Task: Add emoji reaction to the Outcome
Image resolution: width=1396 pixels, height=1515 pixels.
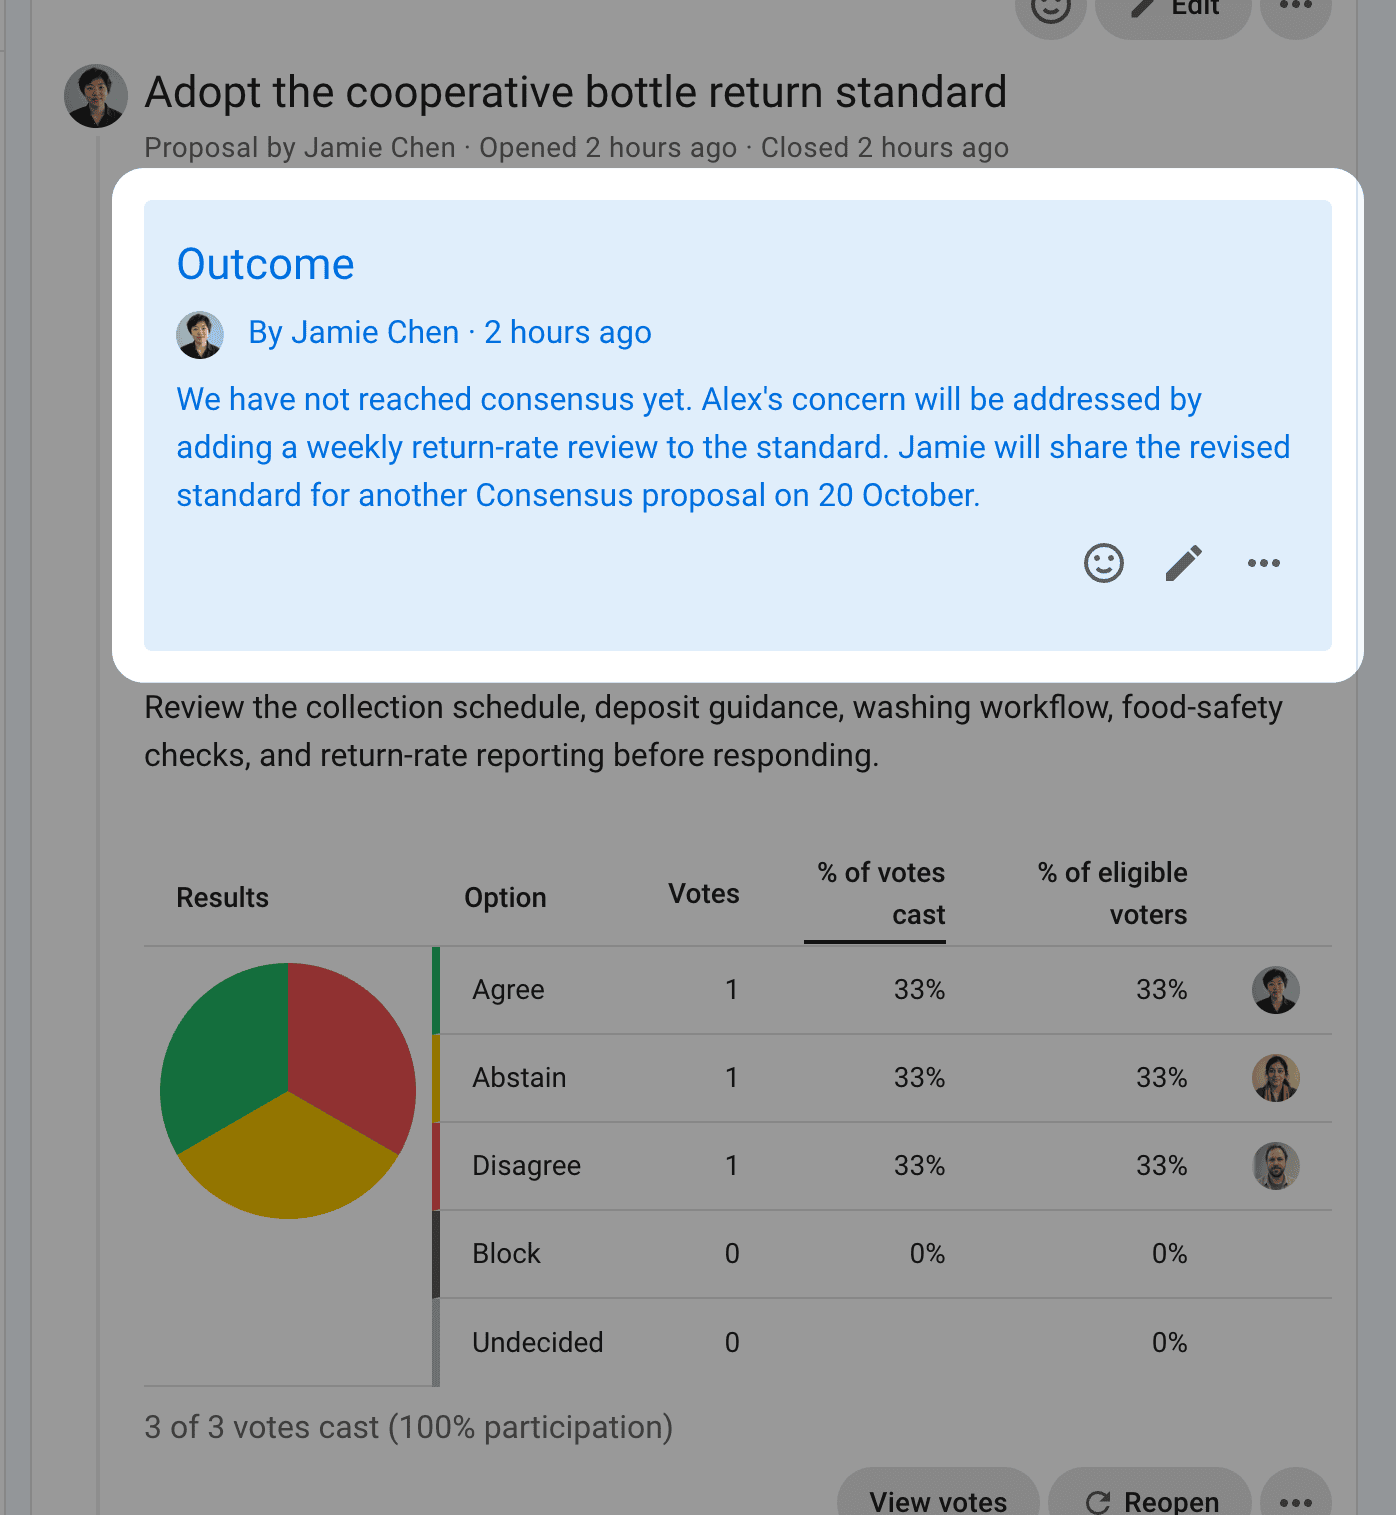Action: click(1104, 563)
